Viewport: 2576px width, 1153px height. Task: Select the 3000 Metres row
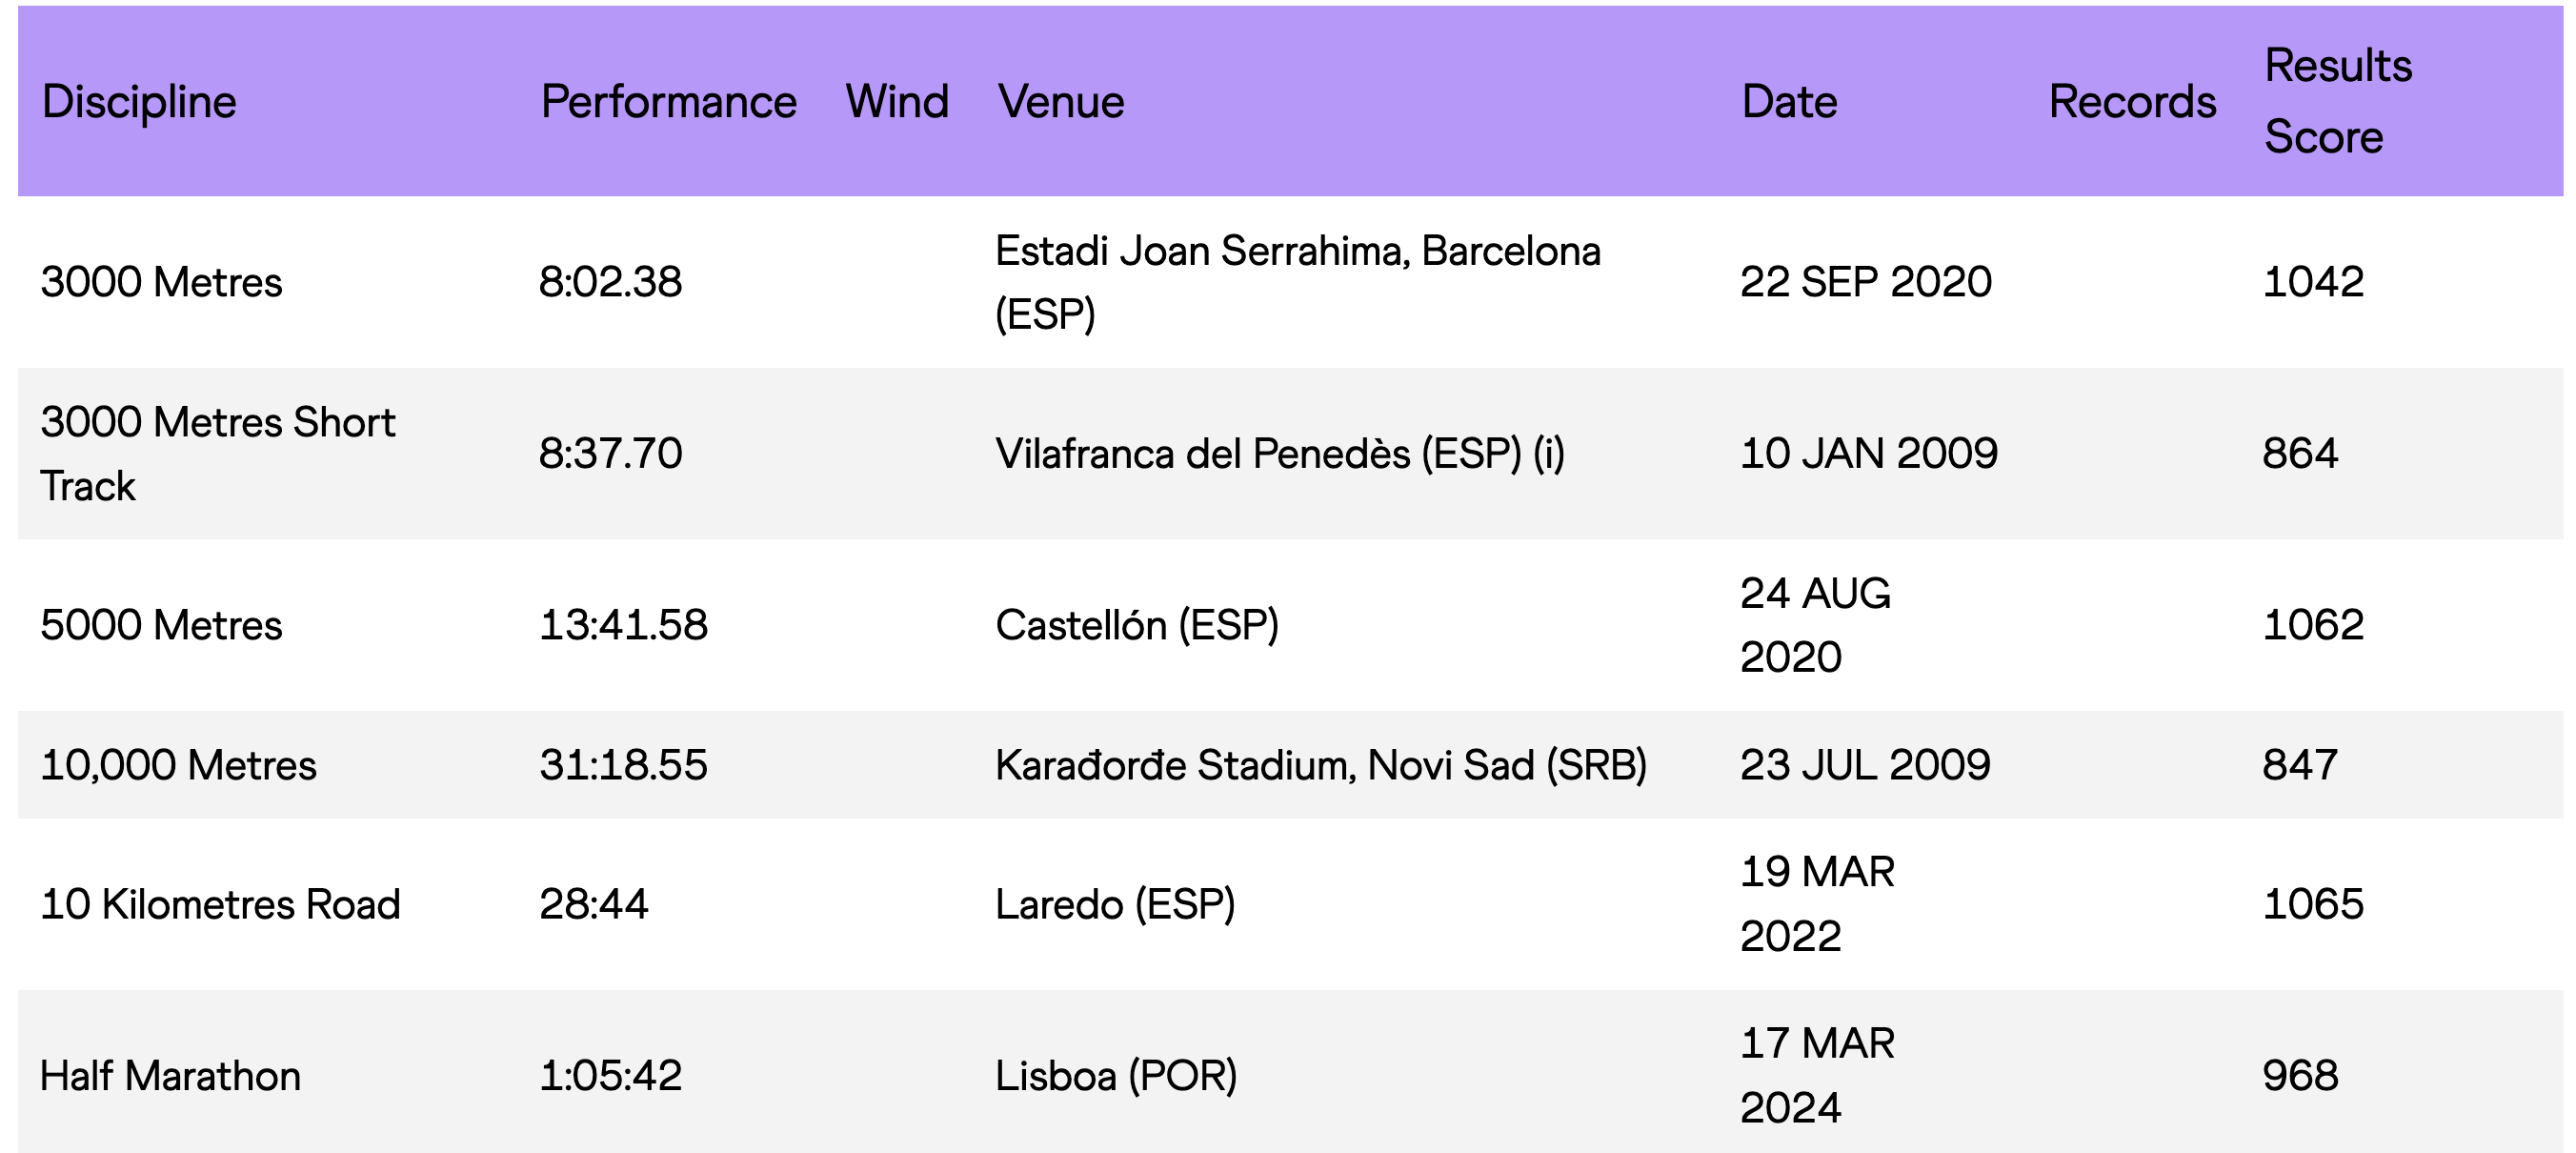coord(1290,282)
